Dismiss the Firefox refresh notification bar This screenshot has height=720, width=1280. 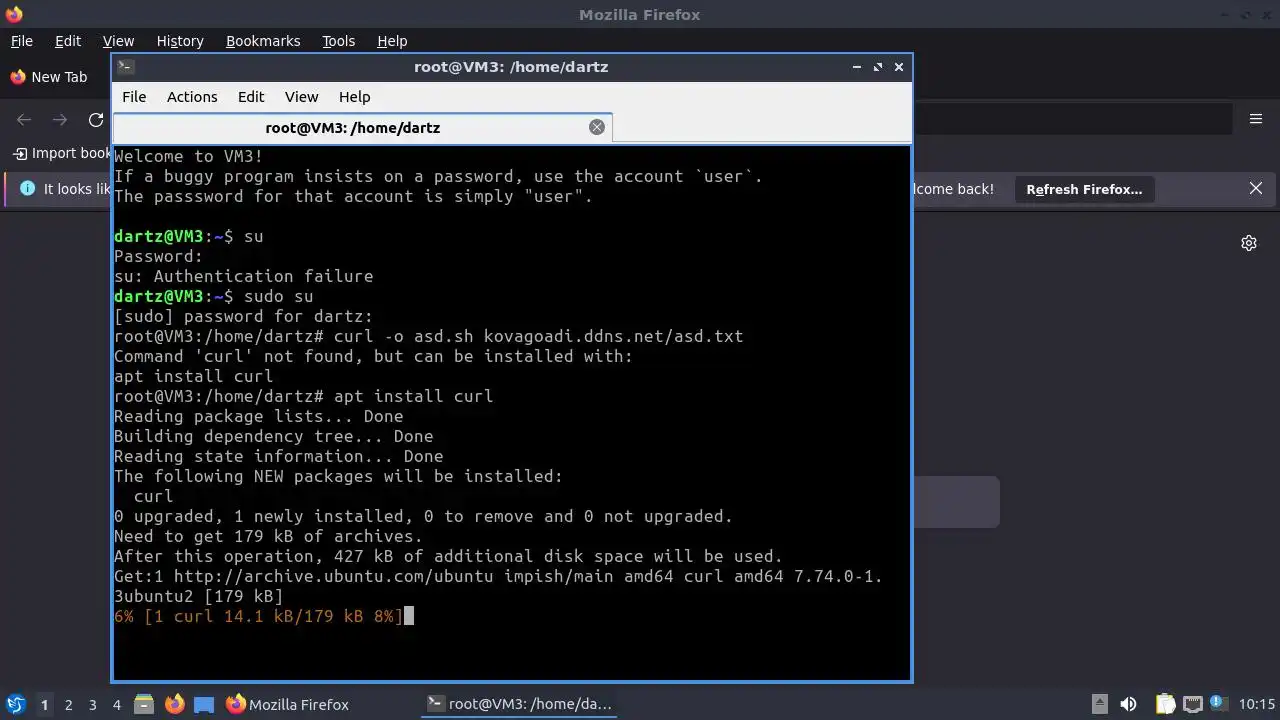[1256, 188]
